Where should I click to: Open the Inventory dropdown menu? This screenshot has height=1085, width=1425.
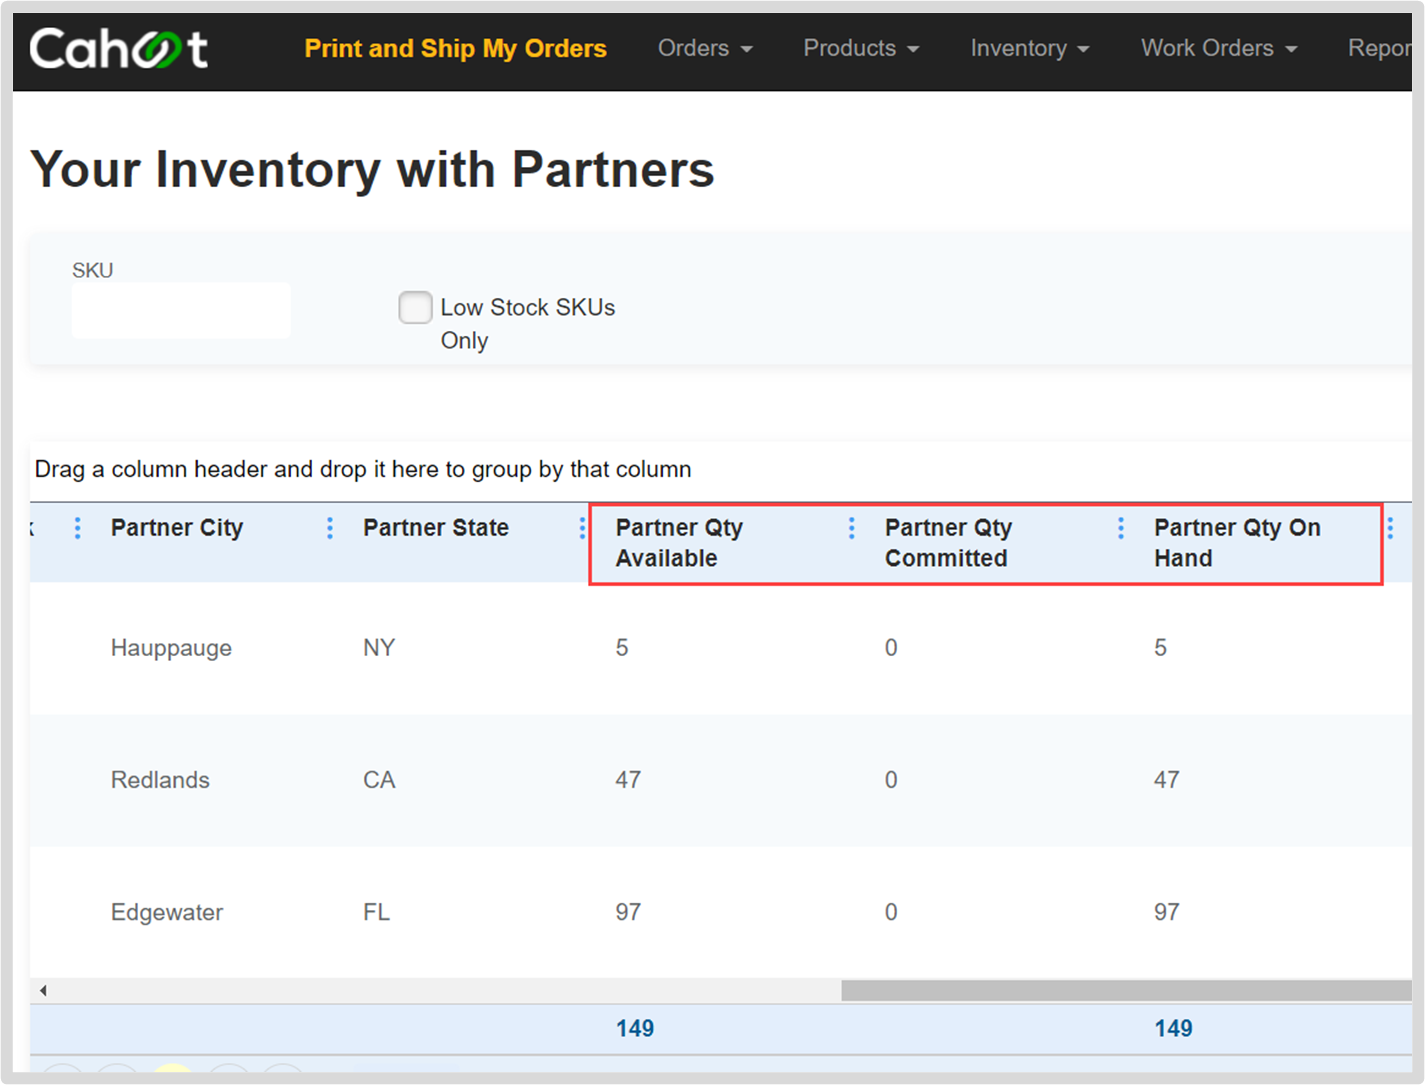[x=1030, y=48]
